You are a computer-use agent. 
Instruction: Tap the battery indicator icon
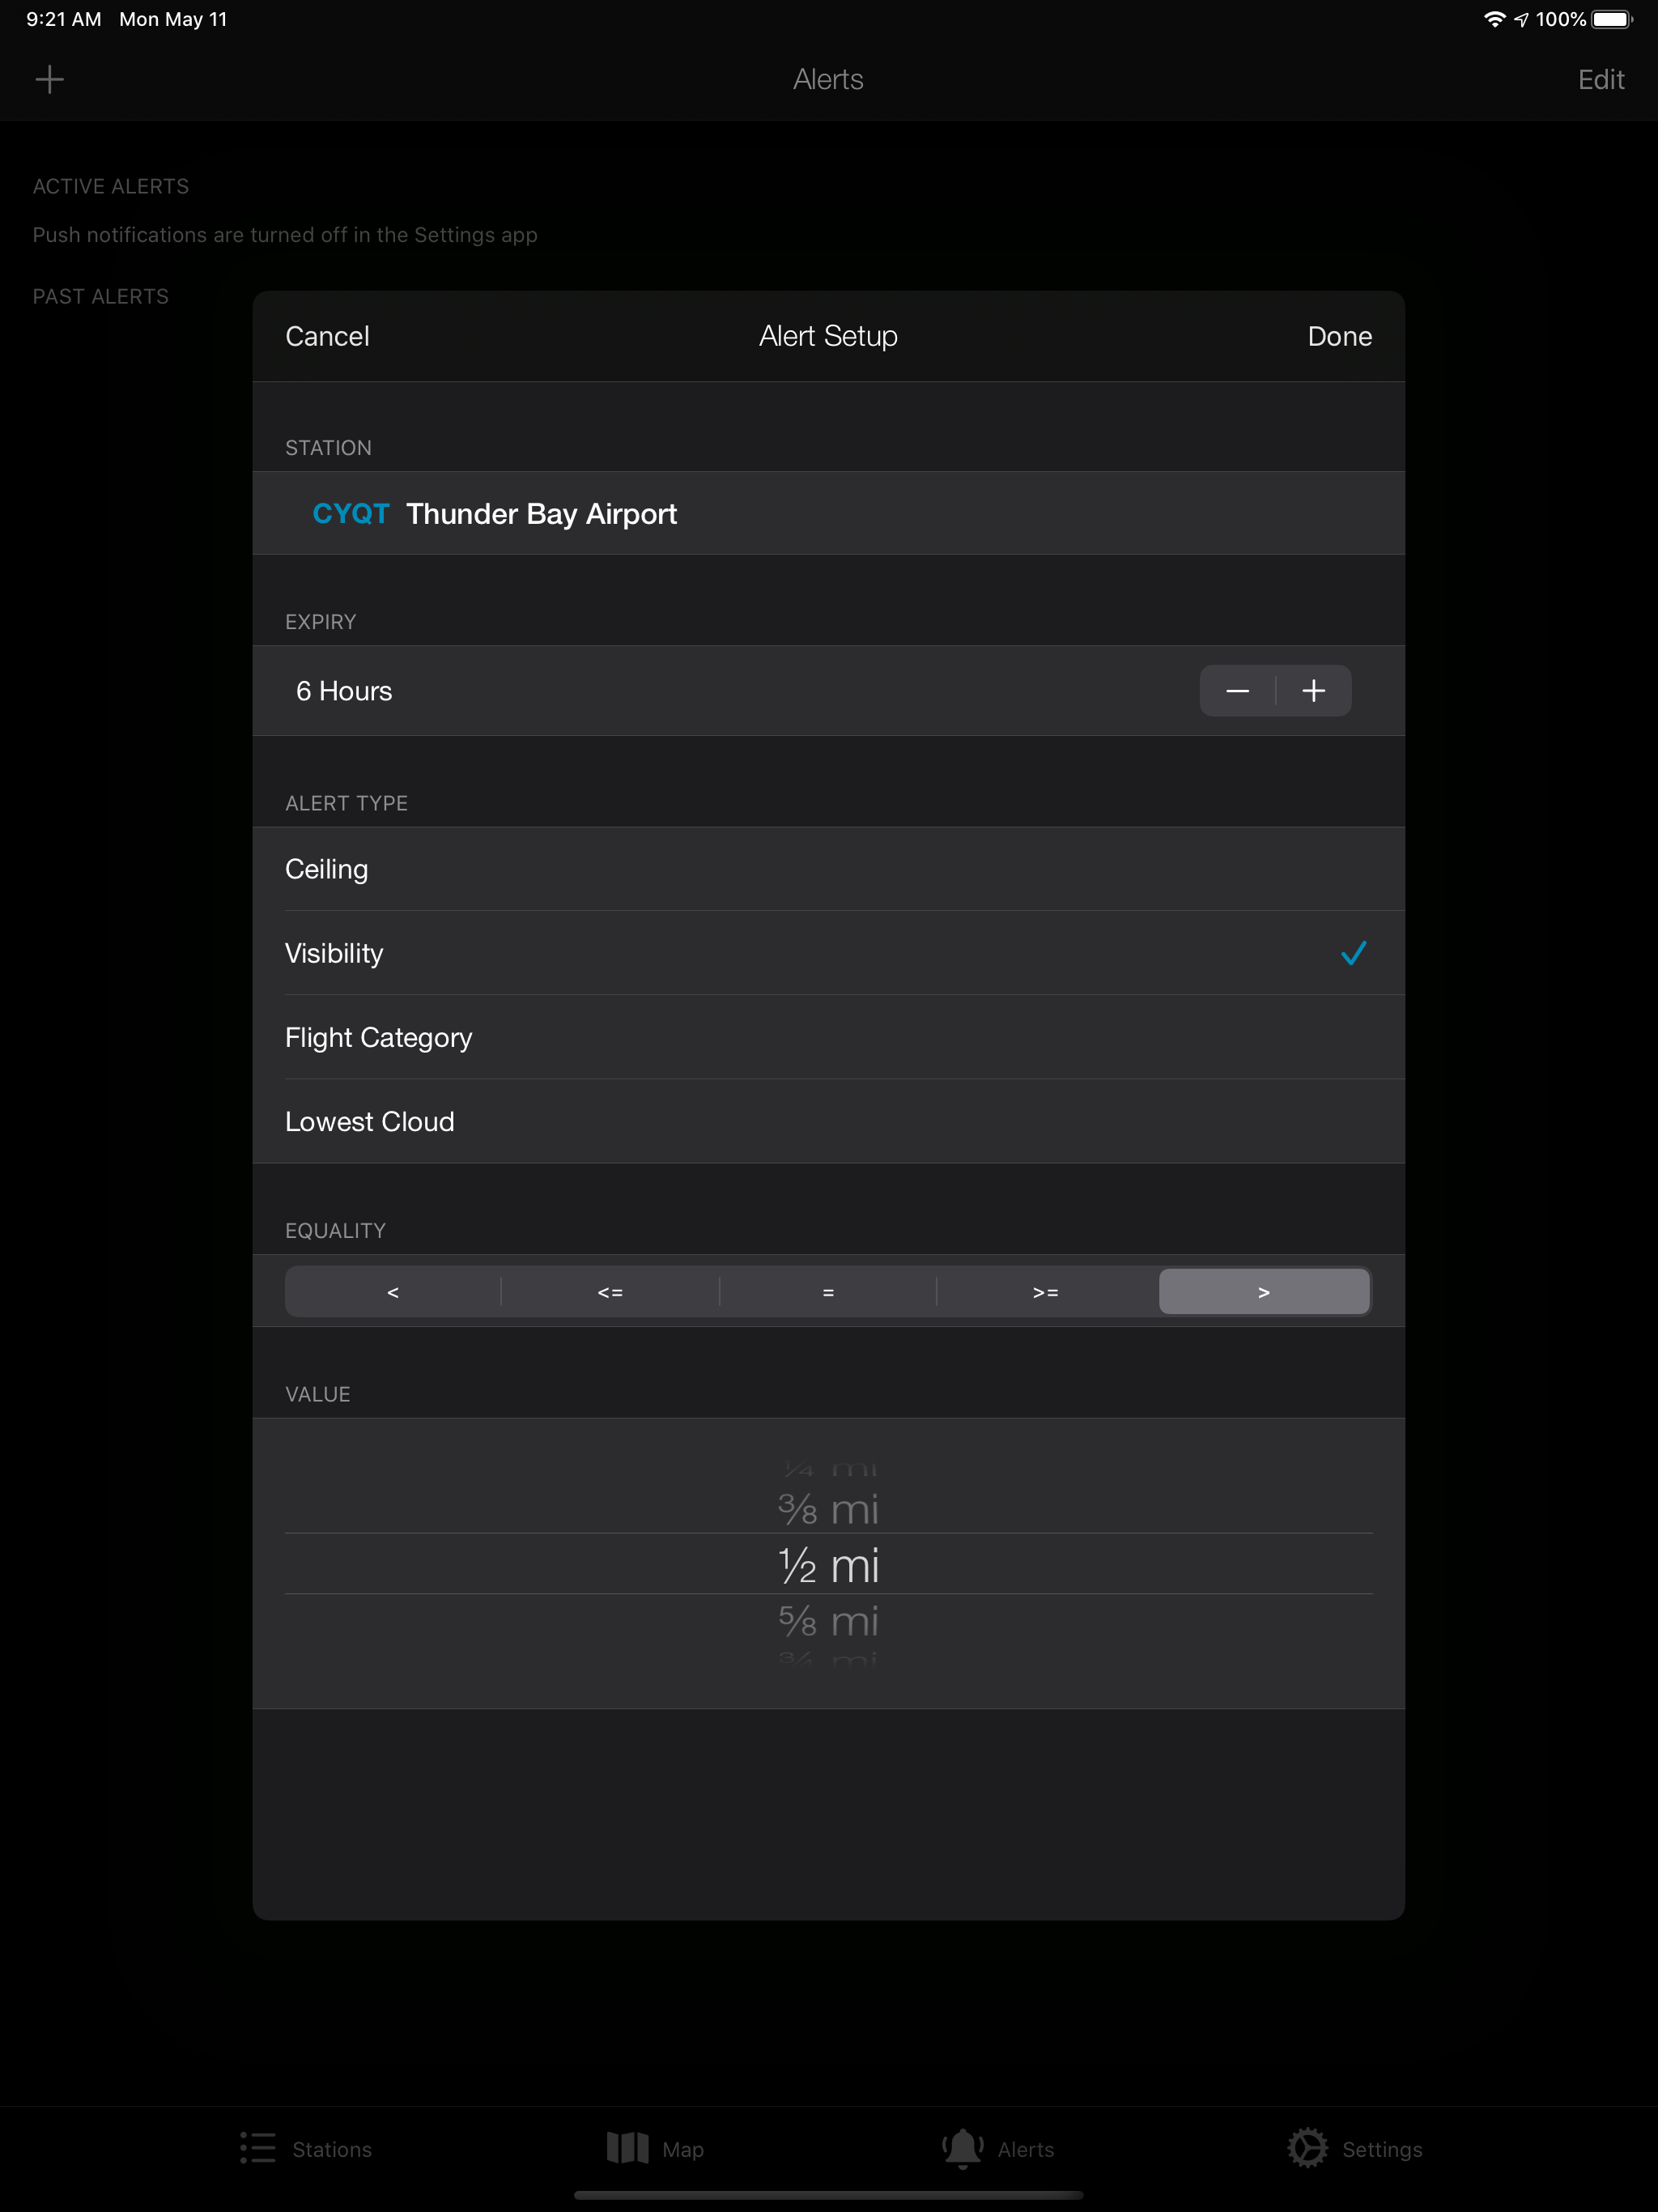pyautogui.click(x=1612, y=19)
